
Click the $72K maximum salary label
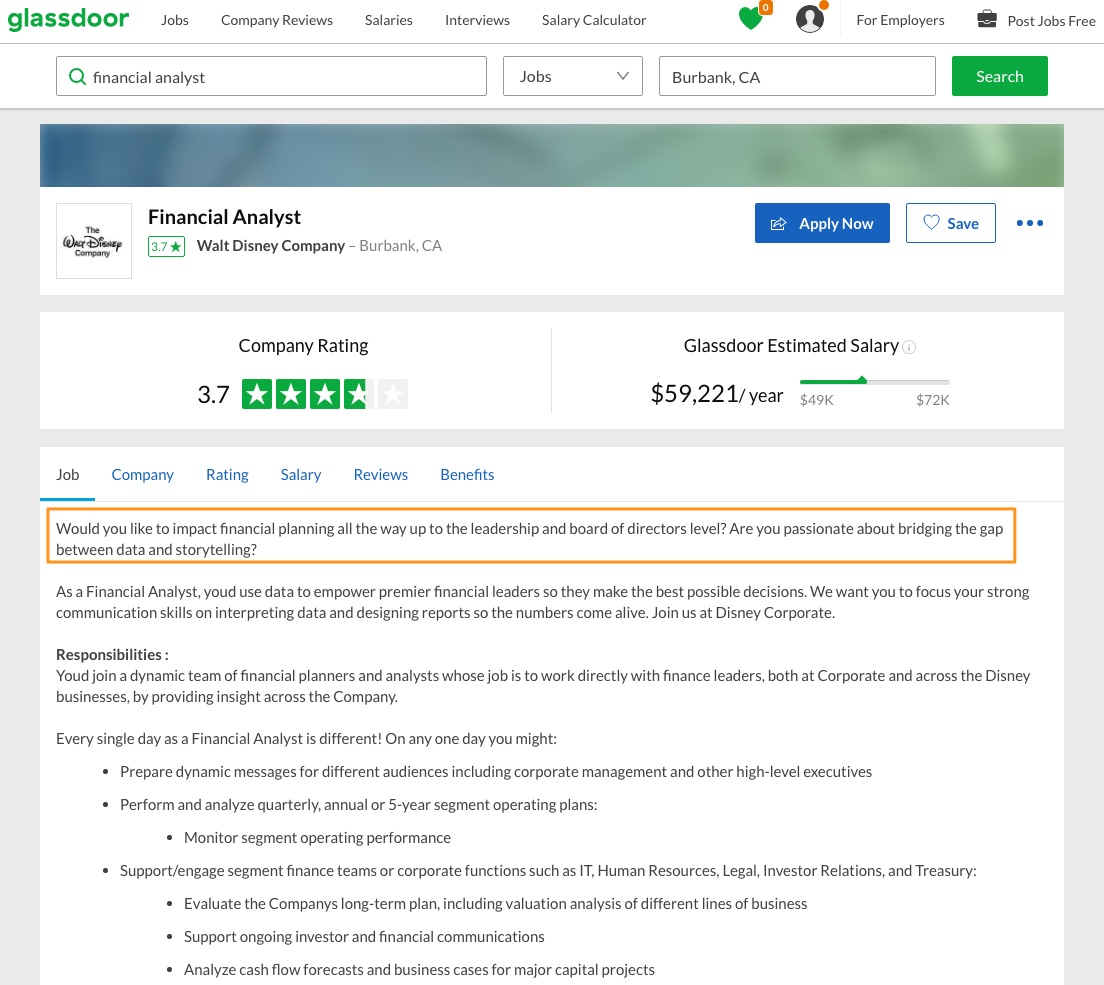coord(933,400)
